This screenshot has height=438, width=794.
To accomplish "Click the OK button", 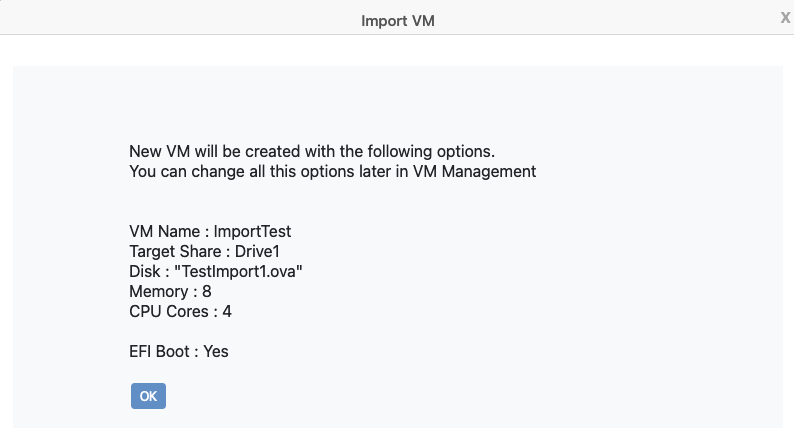I will (x=148, y=396).
